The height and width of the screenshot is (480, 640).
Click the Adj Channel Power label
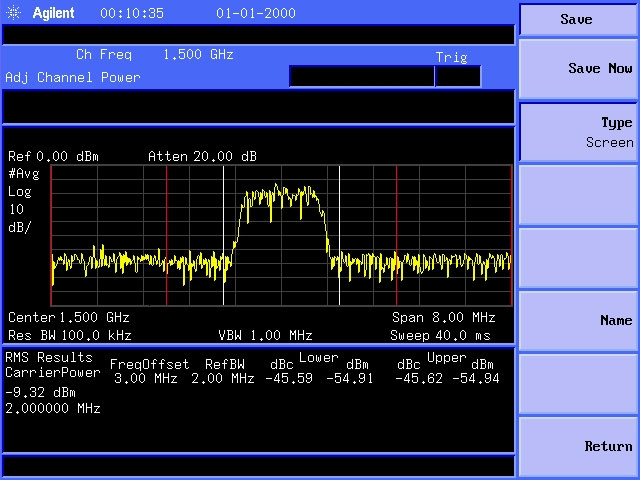coord(73,77)
